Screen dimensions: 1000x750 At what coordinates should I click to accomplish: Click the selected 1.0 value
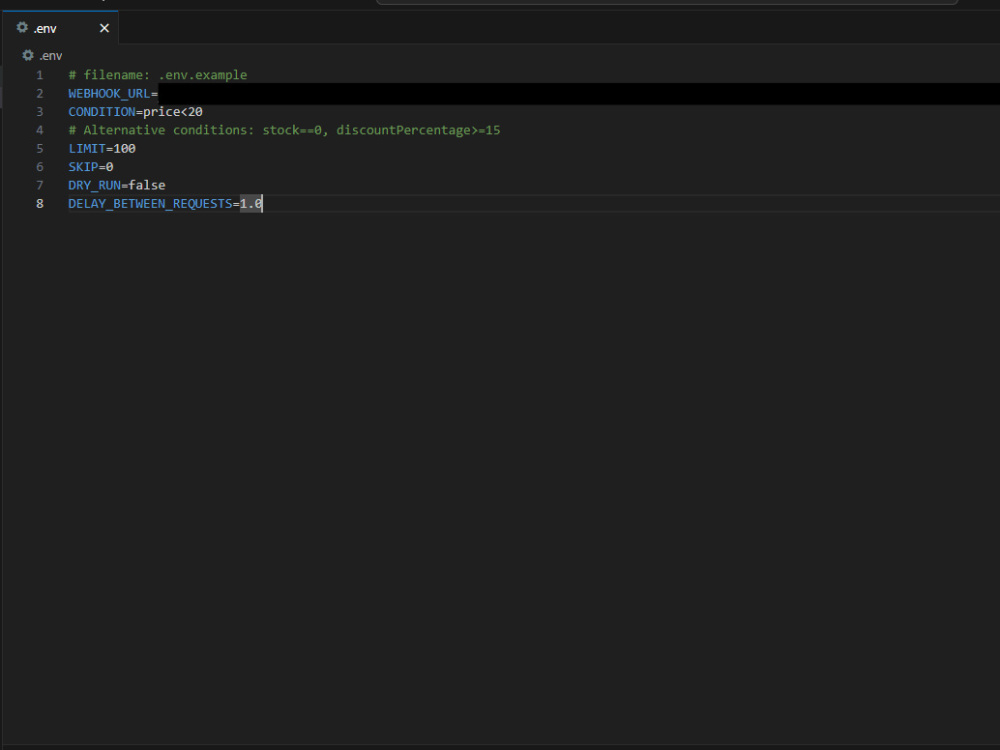251,203
